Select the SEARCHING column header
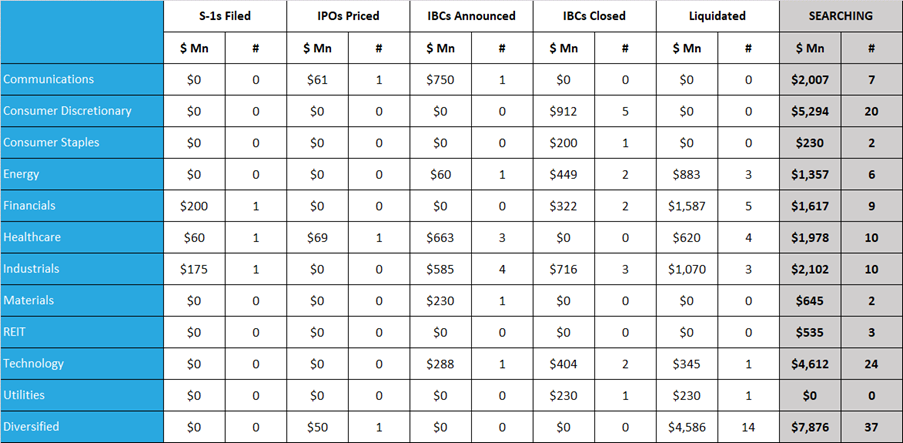 click(841, 16)
